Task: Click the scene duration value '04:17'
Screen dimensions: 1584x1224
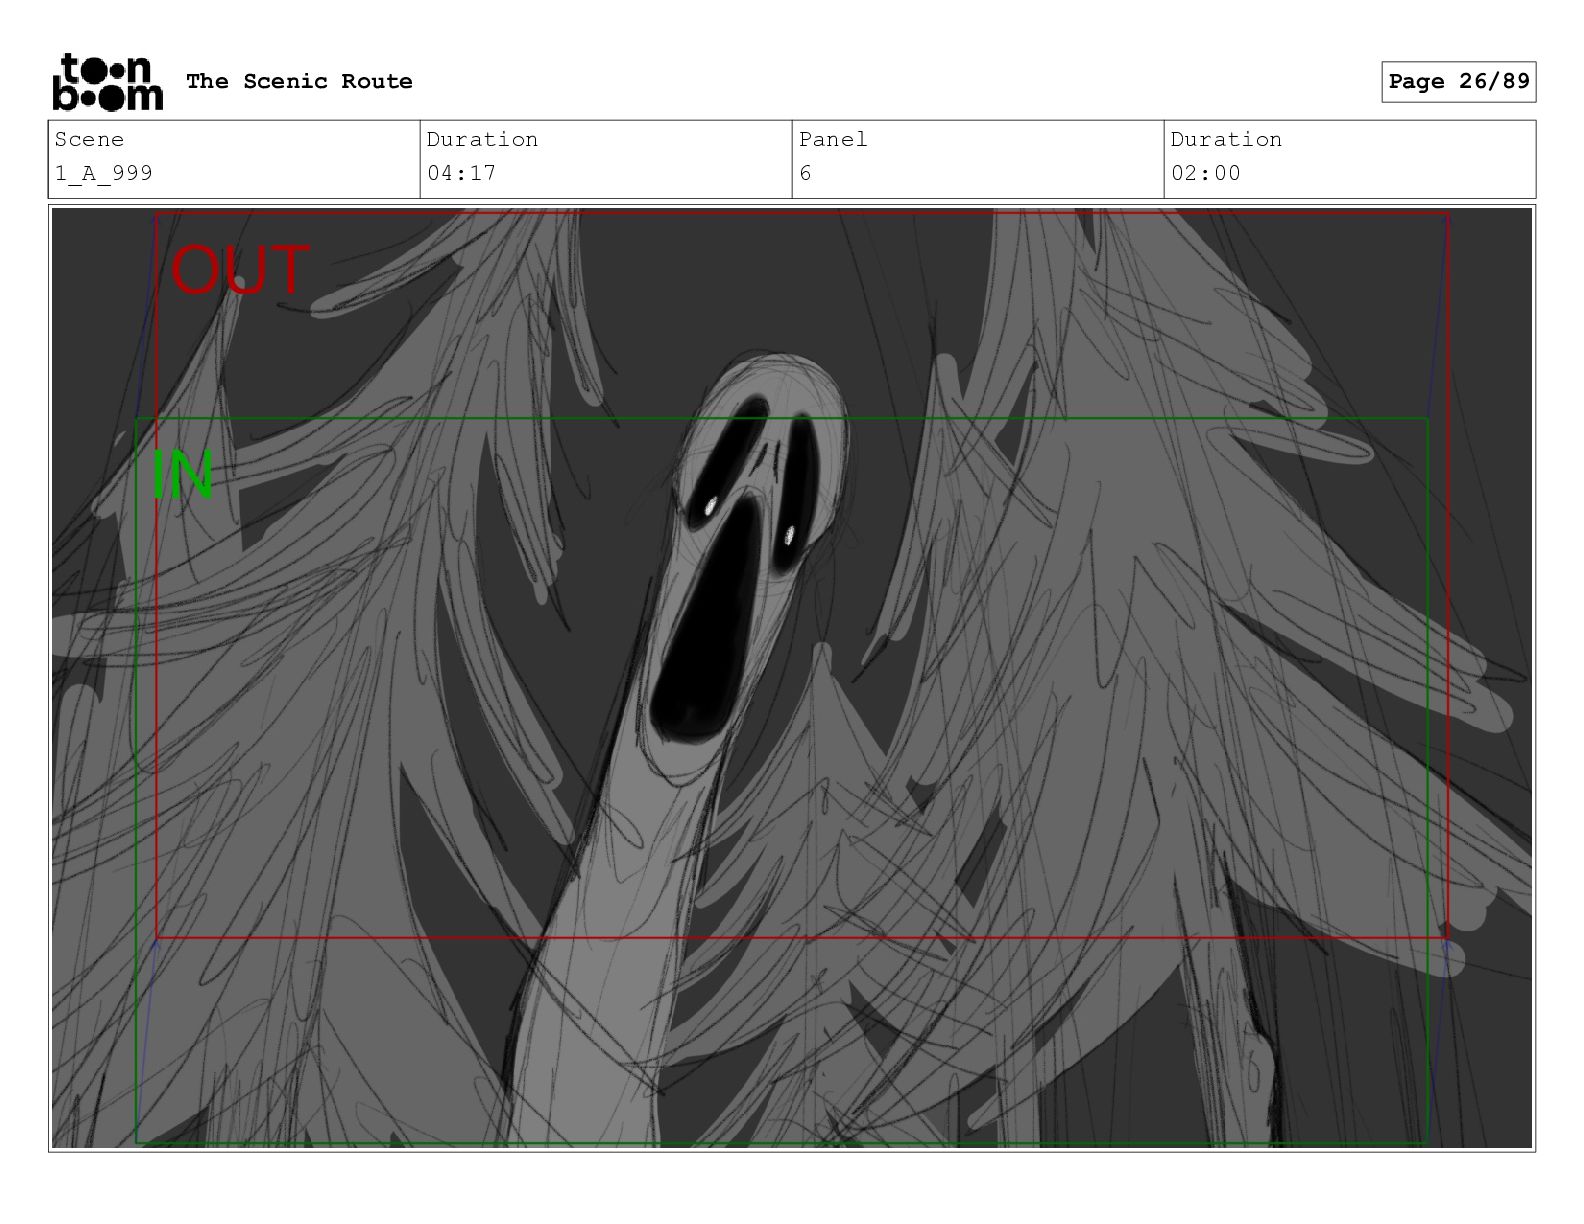Action: point(461,173)
